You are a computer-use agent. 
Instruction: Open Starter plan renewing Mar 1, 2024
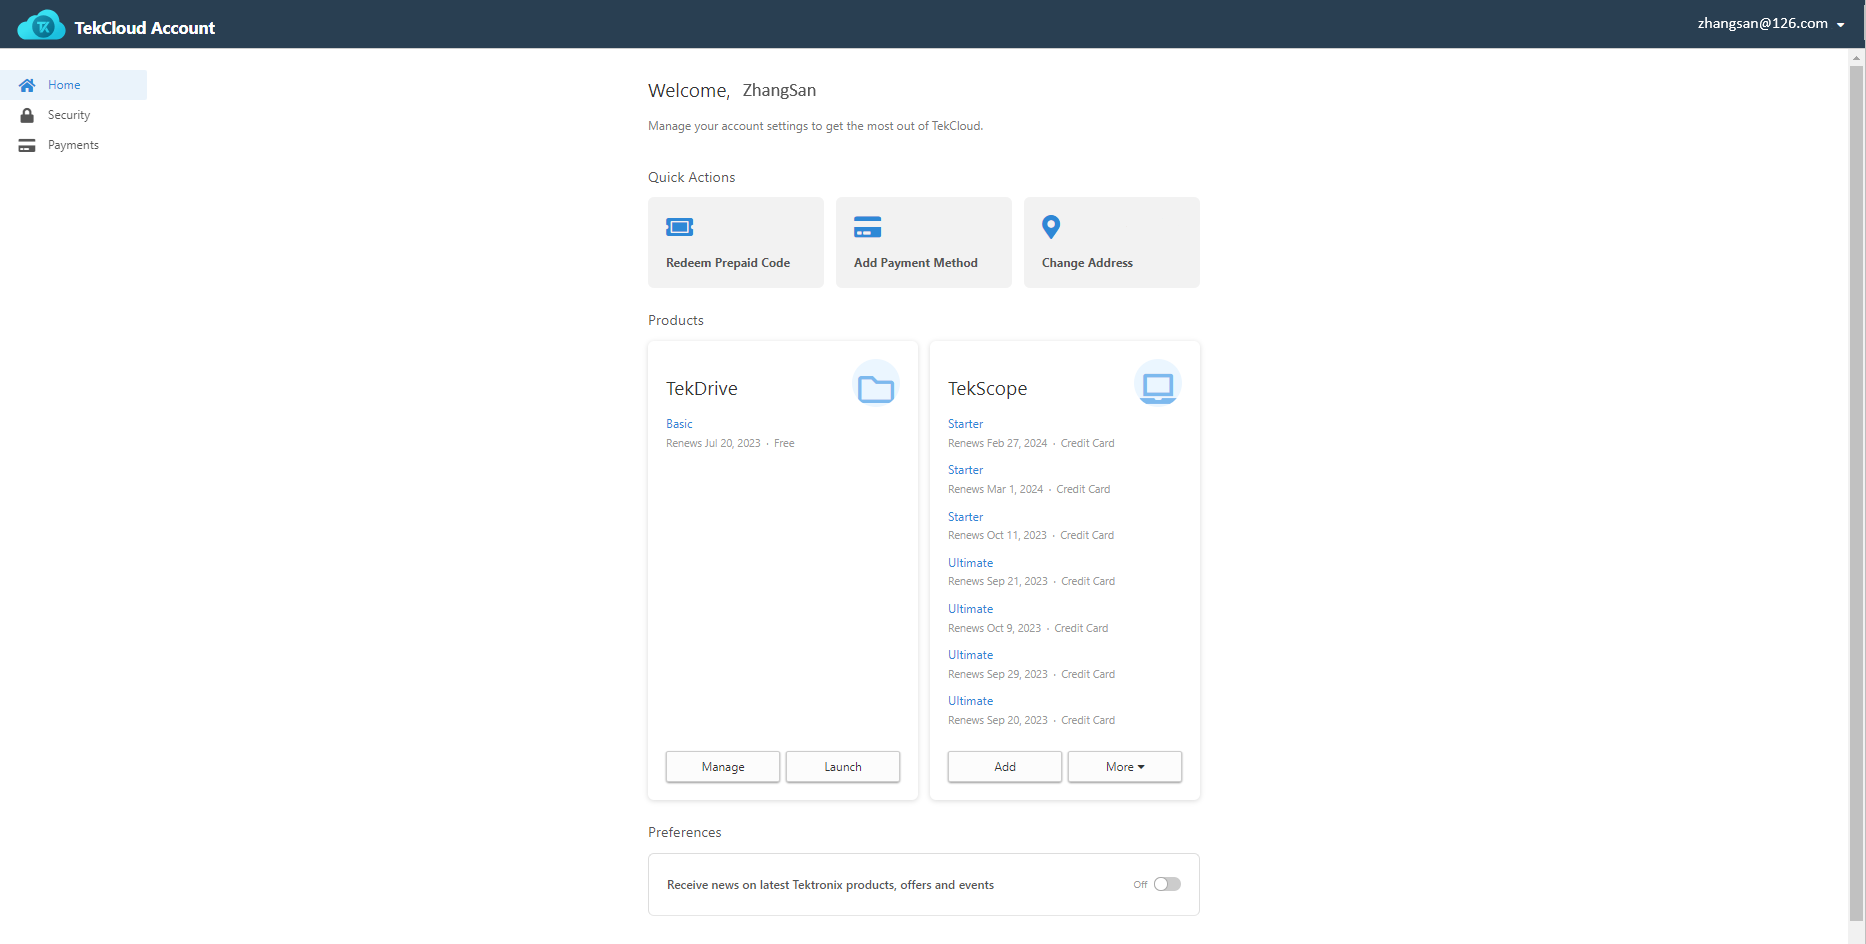click(965, 470)
